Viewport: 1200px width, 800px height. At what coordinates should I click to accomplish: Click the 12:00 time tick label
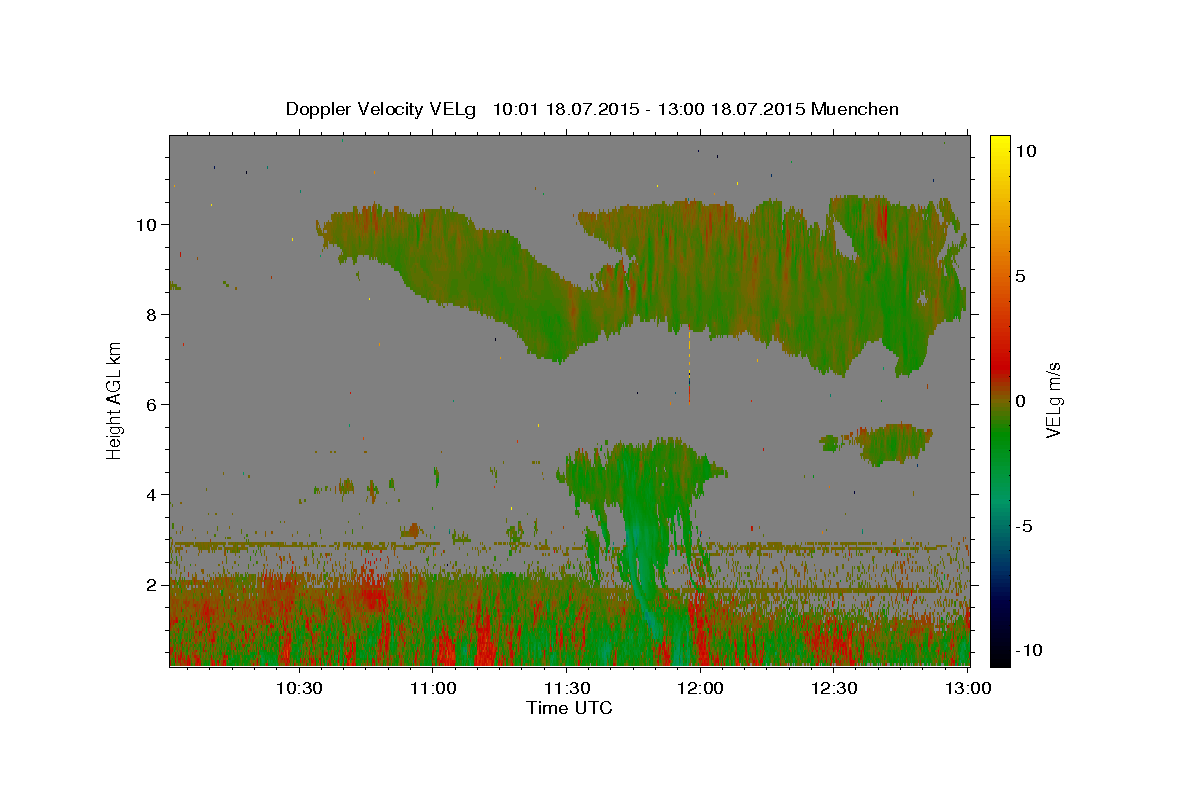700,688
